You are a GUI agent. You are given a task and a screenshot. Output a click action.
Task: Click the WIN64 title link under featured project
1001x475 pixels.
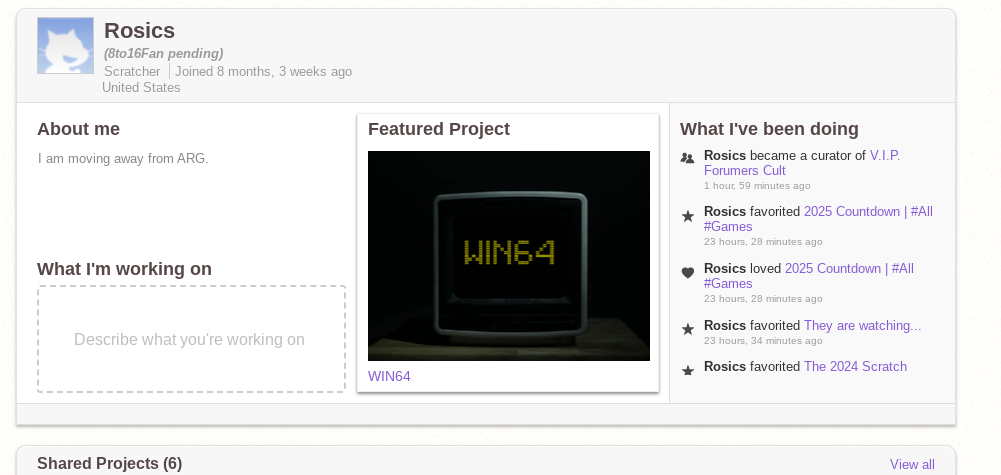click(389, 376)
